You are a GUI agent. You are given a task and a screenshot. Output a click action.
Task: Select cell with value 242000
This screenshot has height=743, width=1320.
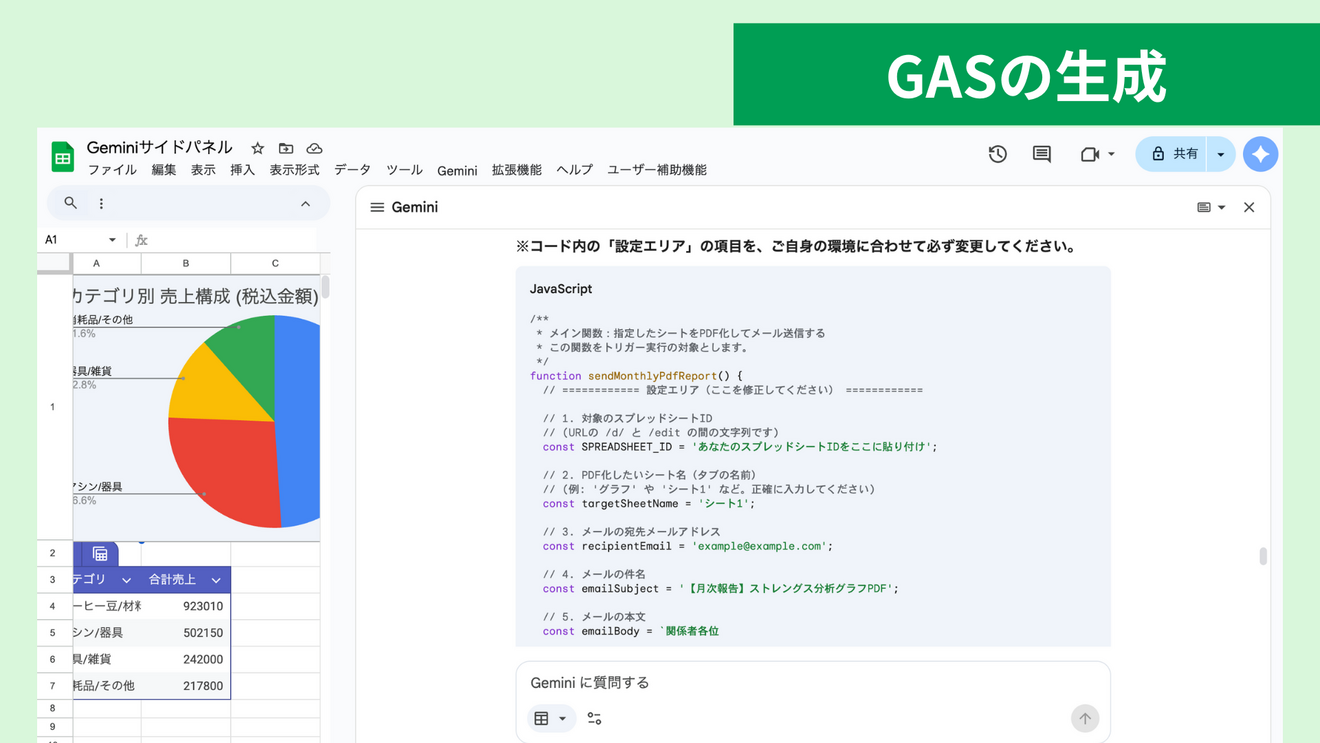click(x=186, y=659)
